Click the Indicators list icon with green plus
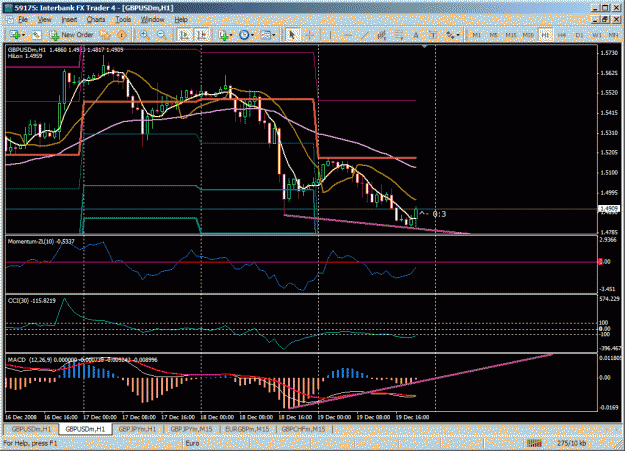The image size is (625, 451). pyautogui.click(x=224, y=35)
